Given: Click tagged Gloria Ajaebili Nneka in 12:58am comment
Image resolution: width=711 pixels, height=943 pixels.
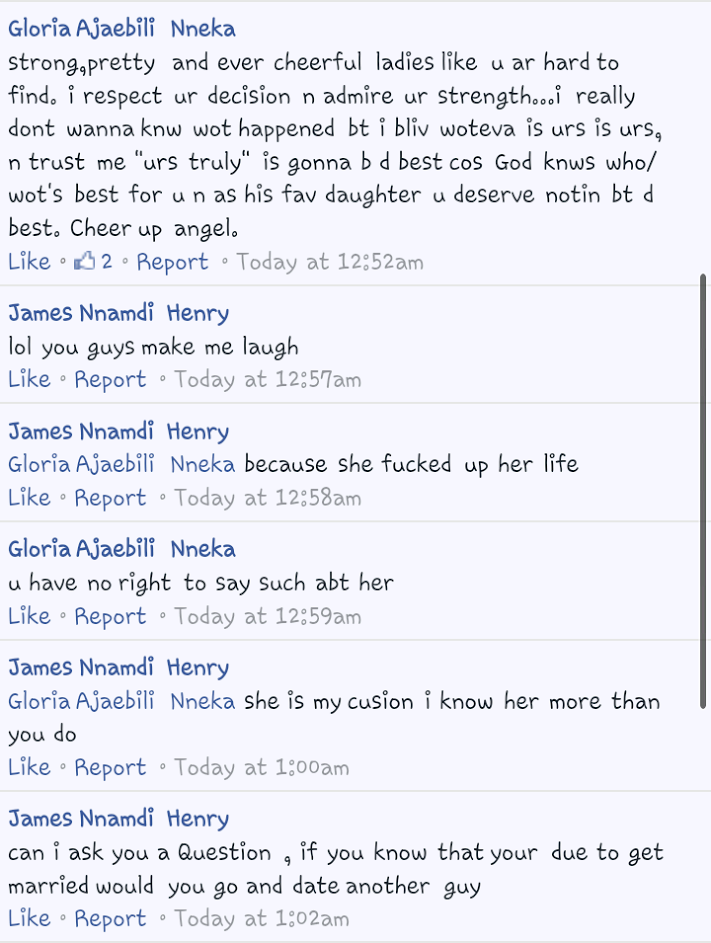Looking at the screenshot, I should tap(122, 464).
